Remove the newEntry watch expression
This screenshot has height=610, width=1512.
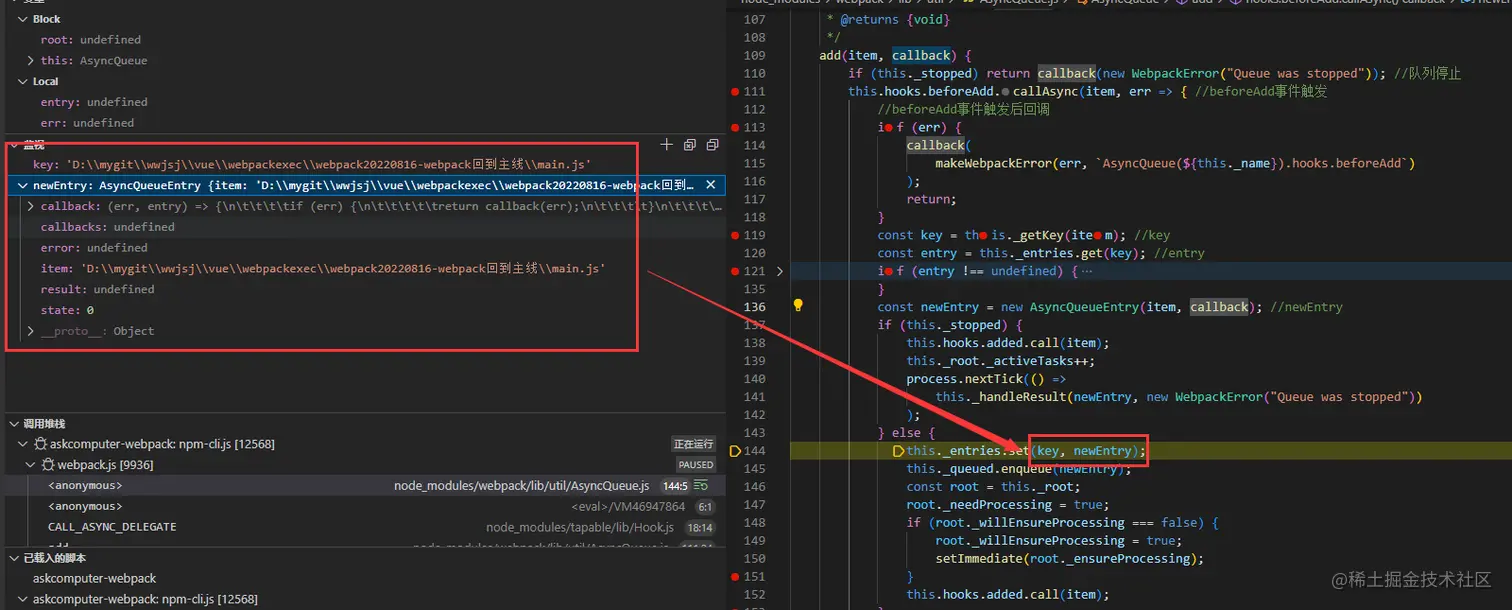(x=711, y=185)
